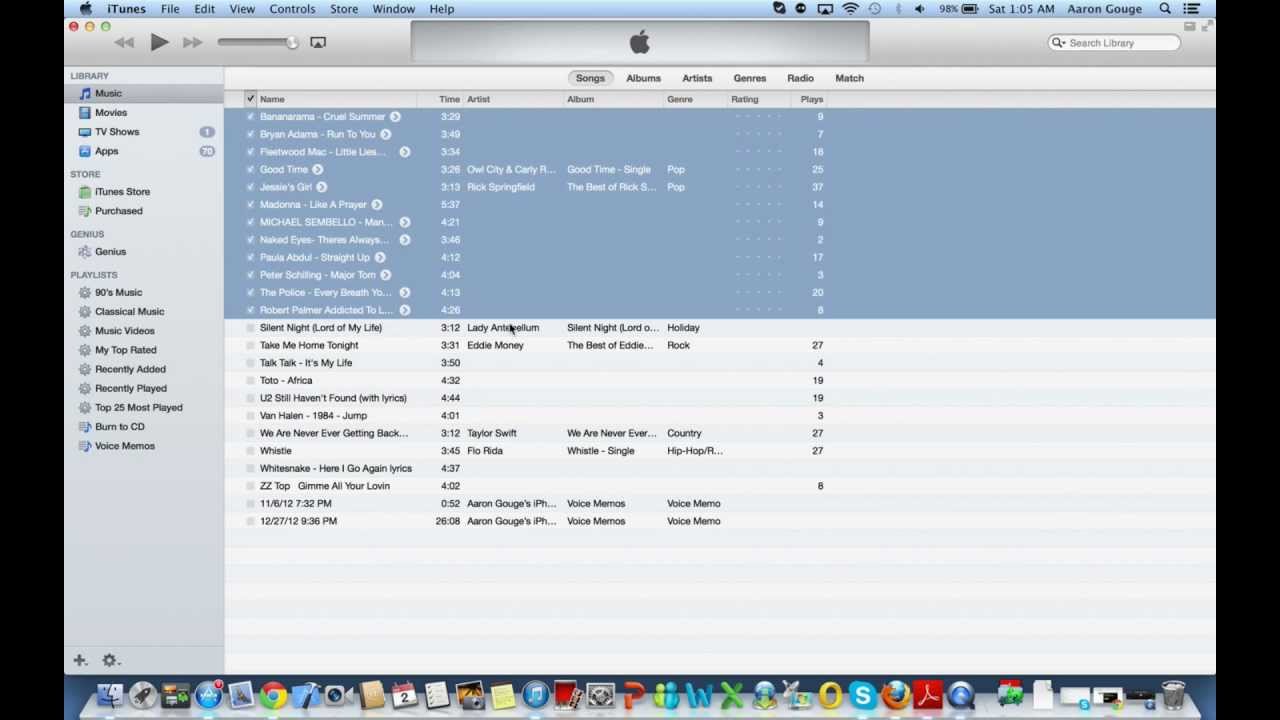This screenshot has height=720, width=1280.
Task: Click the add playlist plus button
Action: [x=80, y=660]
